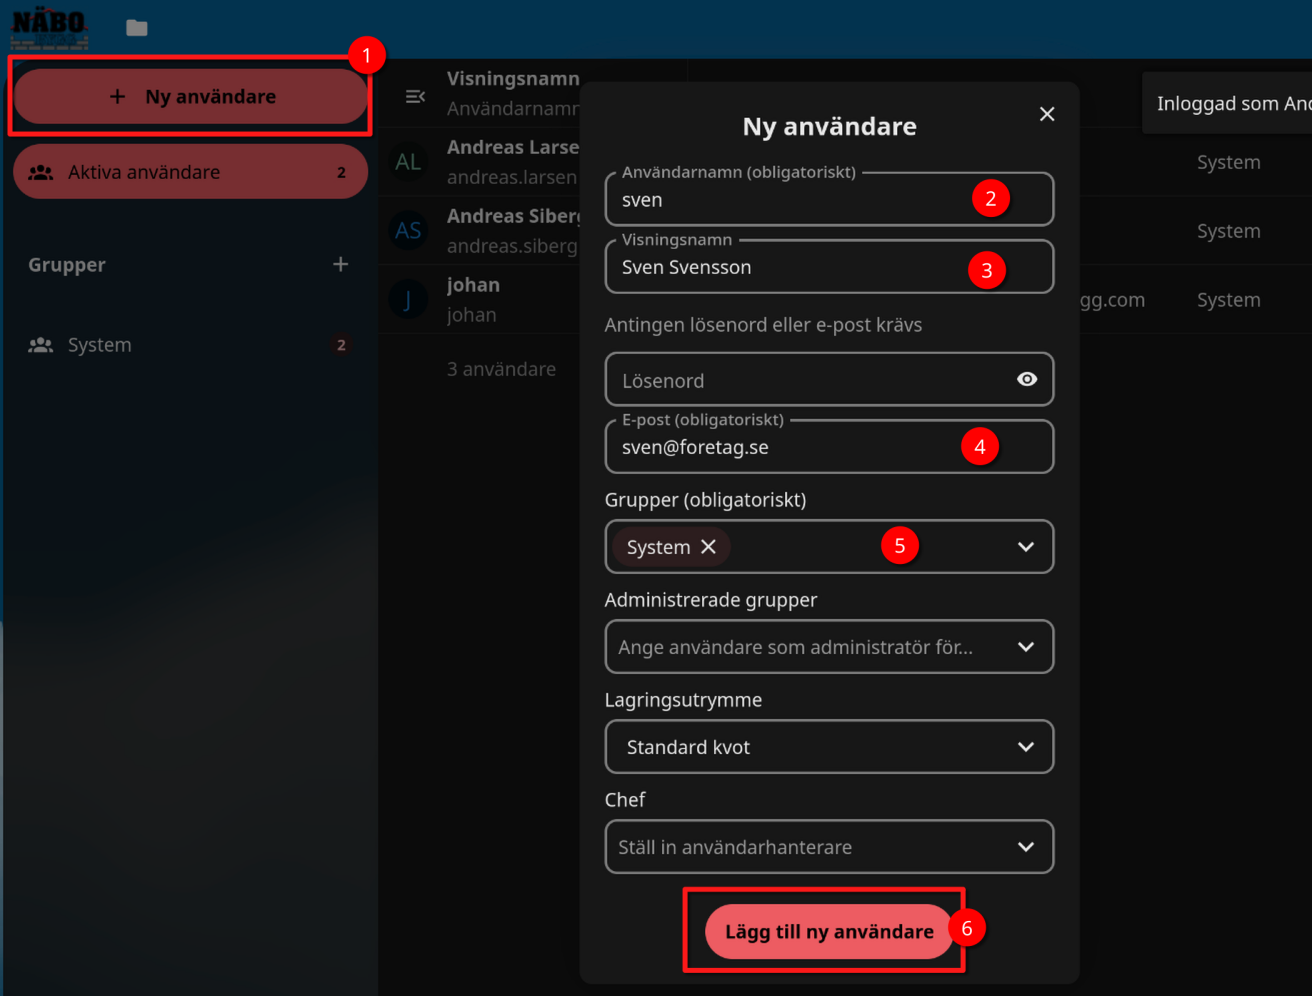Click the Användarnamn field containing sven

(x=829, y=199)
